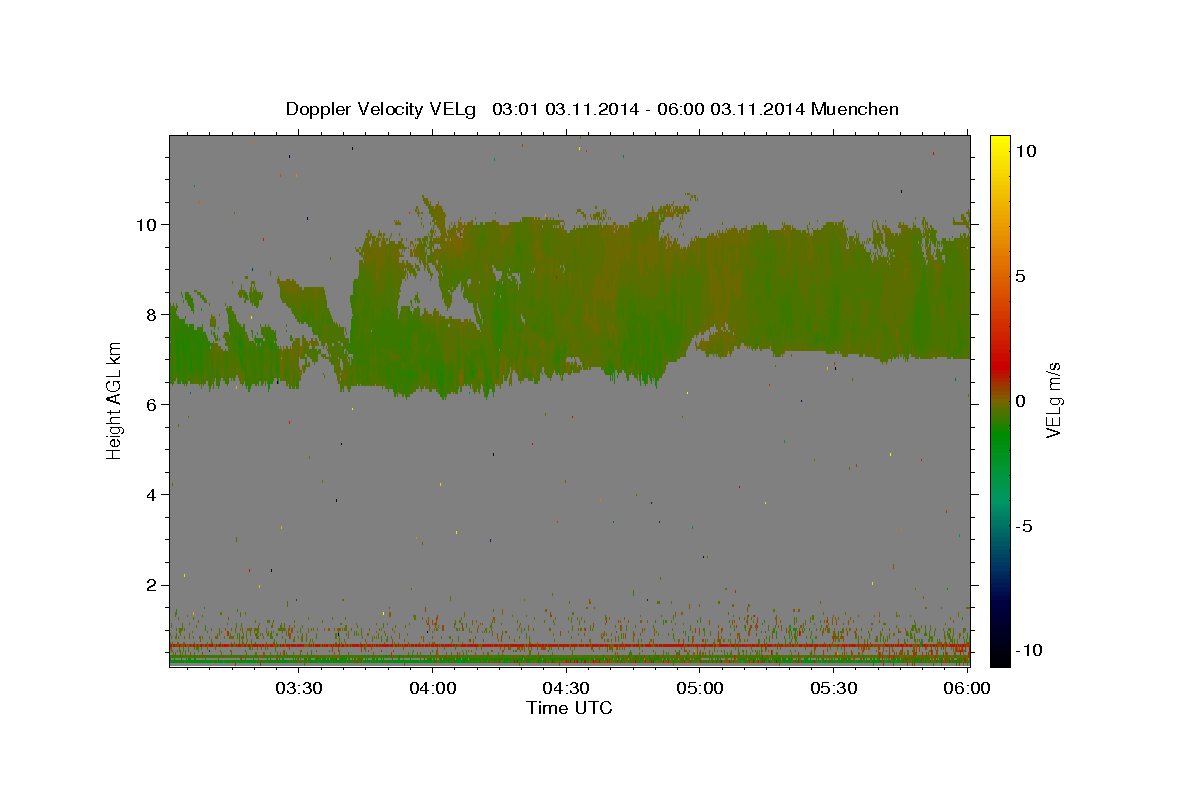The height and width of the screenshot is (800, 1200).
Task: Click the colorbar value 5
Action: (1020, 275)
